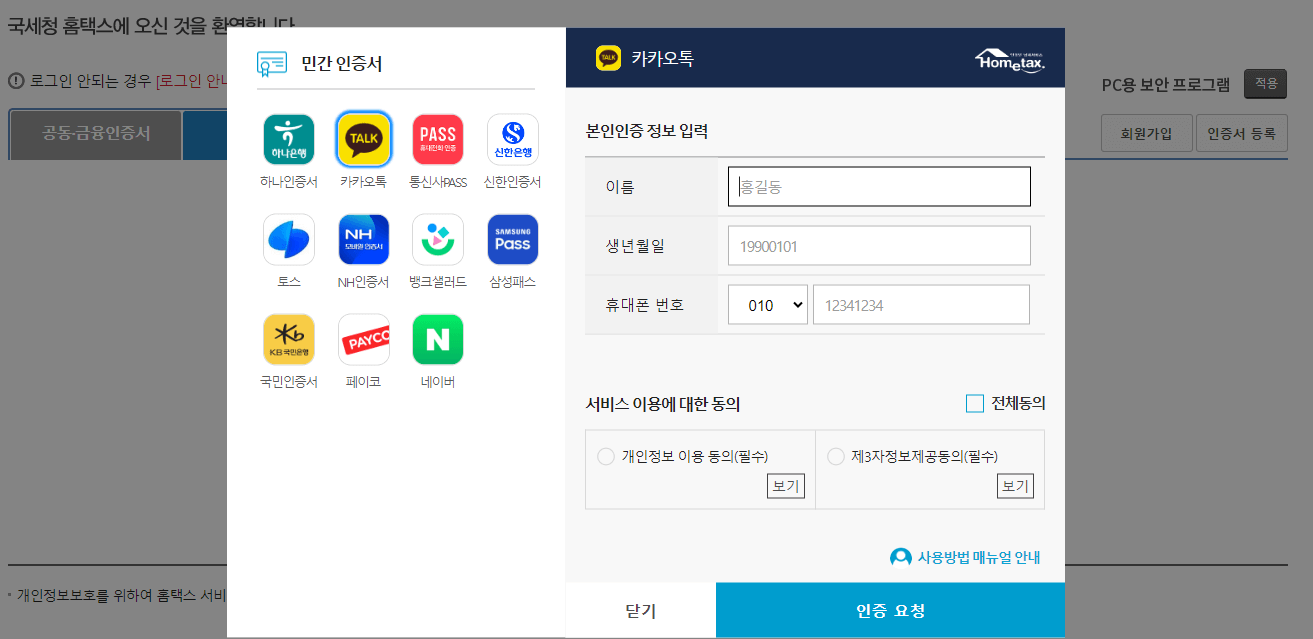Choose KB 국민인증서 certificate
Screen dimensions: 1313x639
tap(288, 338)
